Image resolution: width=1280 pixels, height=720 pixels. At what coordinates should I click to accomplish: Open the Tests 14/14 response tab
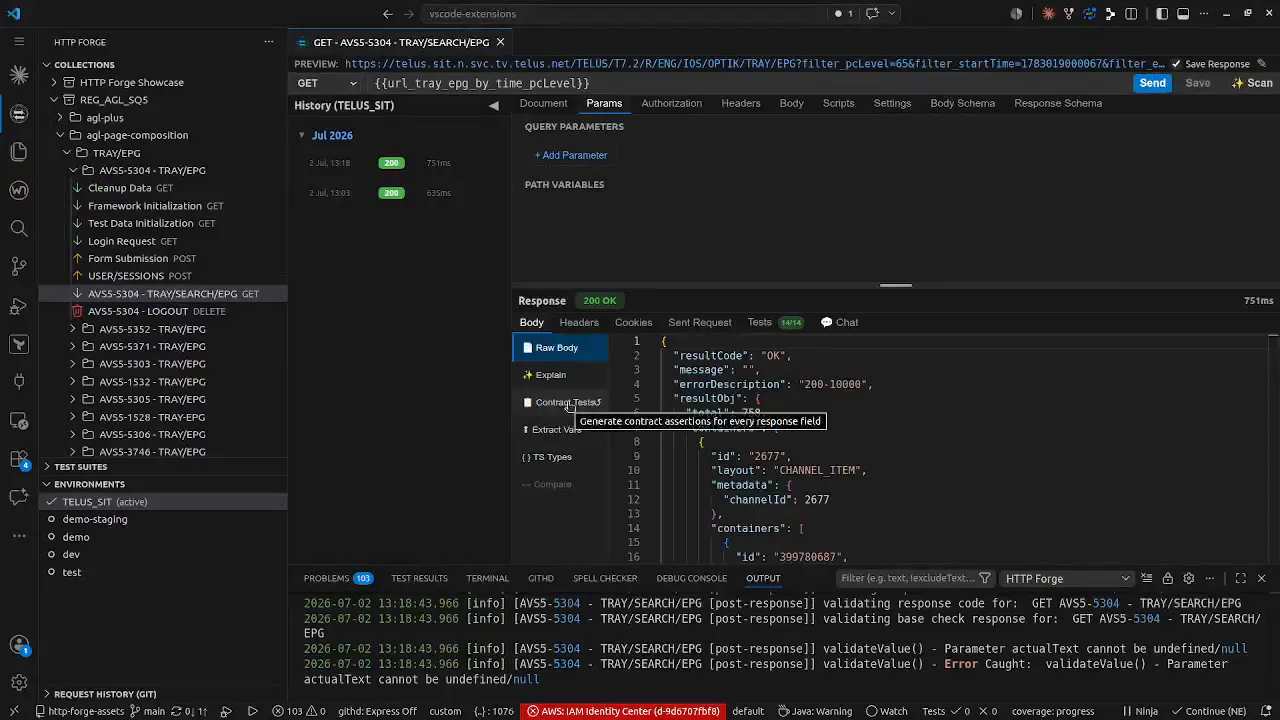776,322
